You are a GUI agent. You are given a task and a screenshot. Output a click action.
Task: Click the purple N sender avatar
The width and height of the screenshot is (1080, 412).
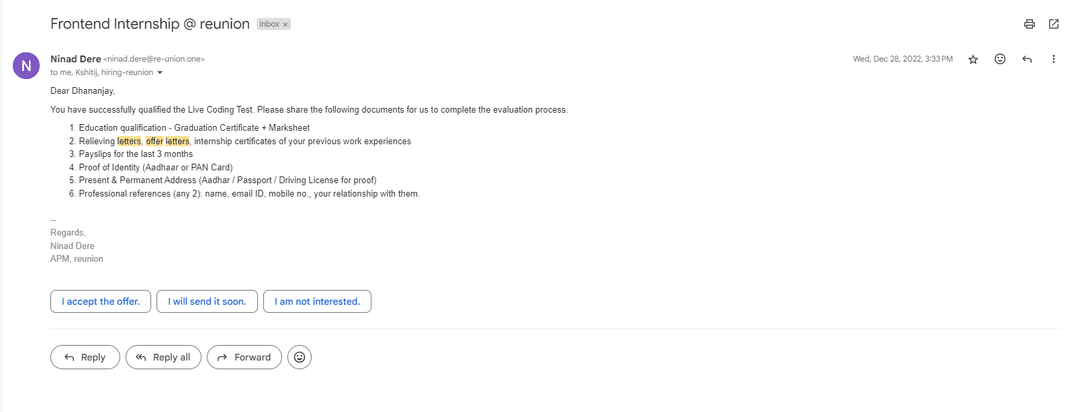point(26,65)
